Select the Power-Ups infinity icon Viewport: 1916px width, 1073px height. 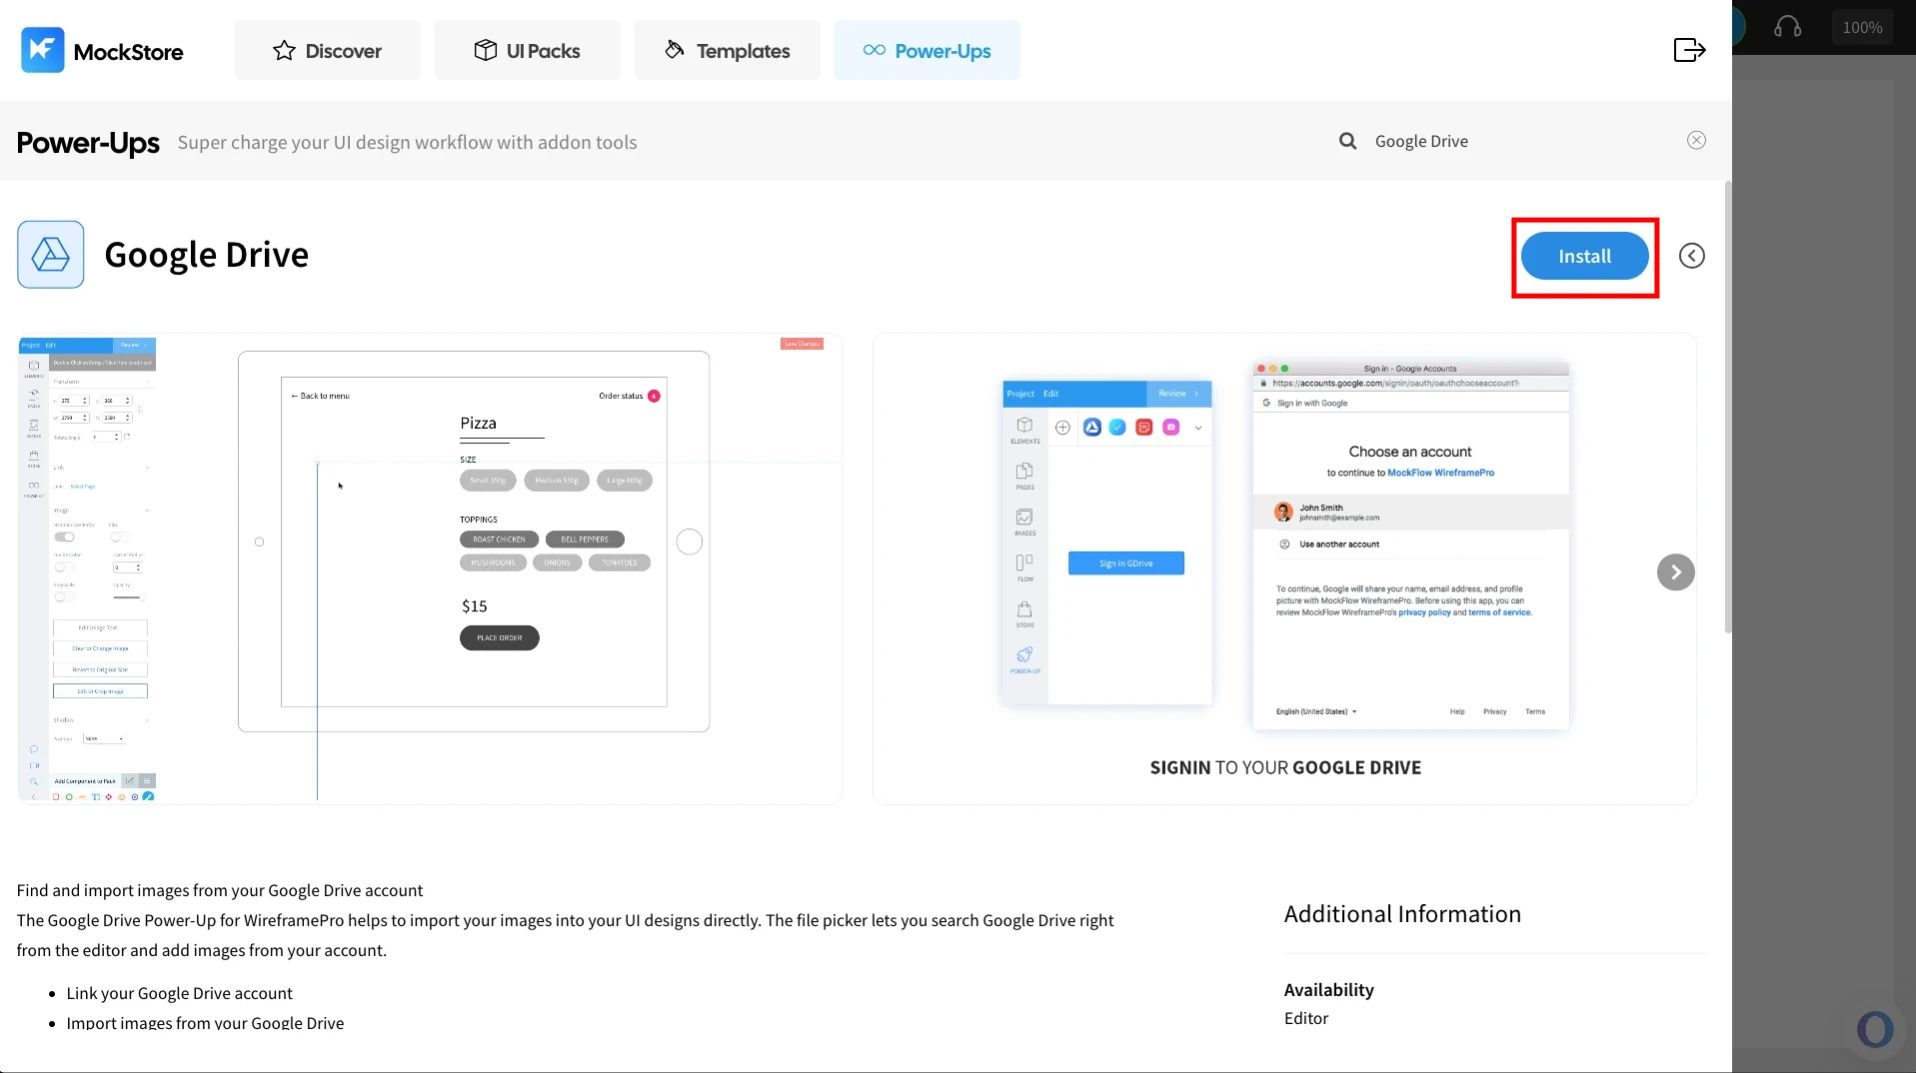click(875, 49)
